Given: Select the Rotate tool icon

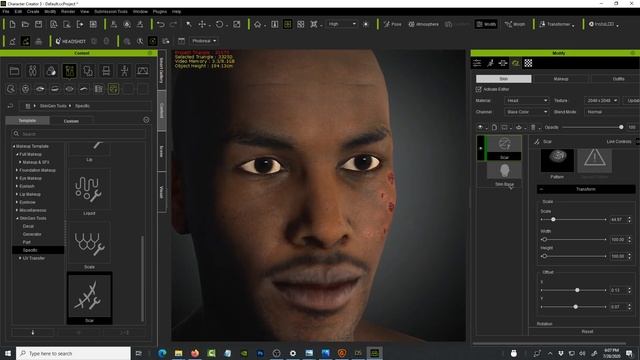Looking at the screenshot, I should [220, 24].
